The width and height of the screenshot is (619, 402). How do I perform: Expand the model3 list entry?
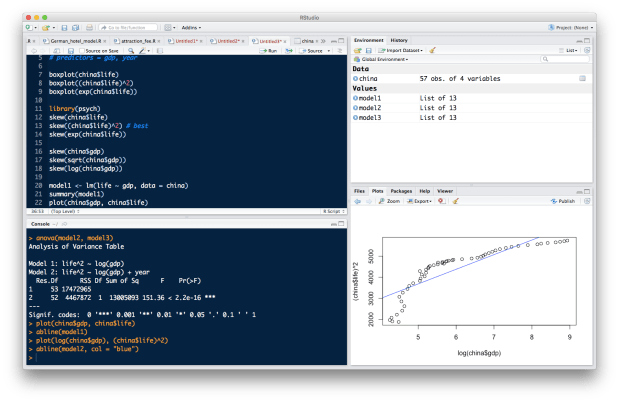(x=355, y=118)
